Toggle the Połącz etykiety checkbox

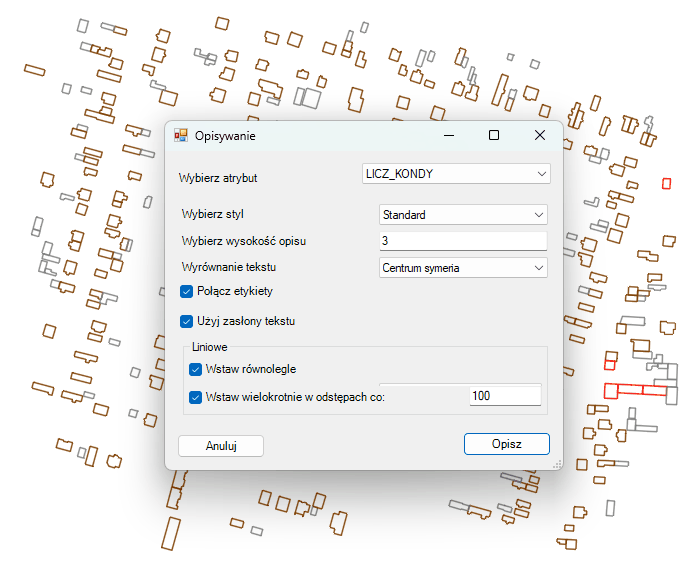(x=187, y=291)
